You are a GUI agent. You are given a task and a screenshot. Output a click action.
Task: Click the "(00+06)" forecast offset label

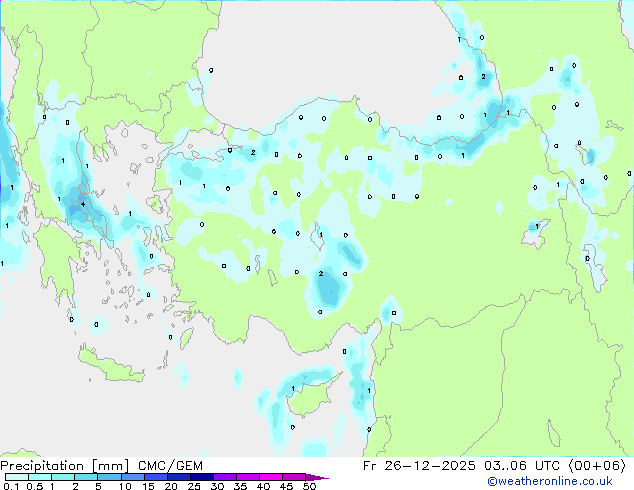pos(597,466)
